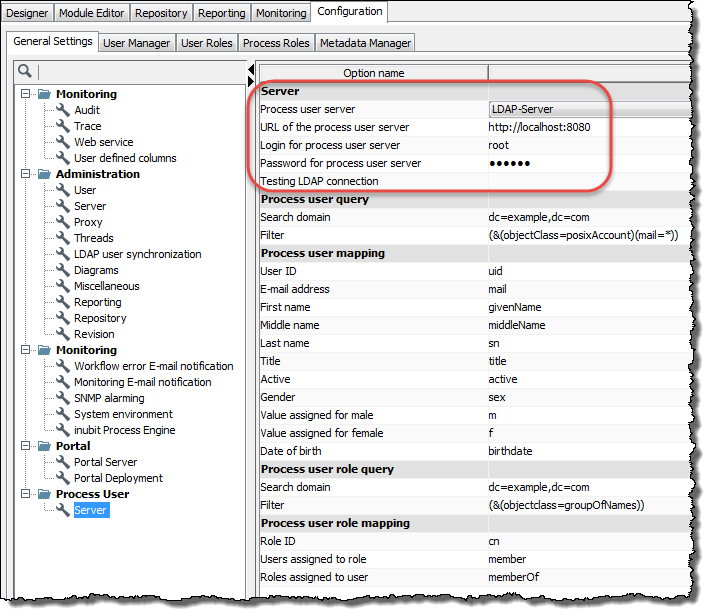Click the user query Filter posixAccount value
The height and width of the screenshot is (616, 711).
(583, 235)
